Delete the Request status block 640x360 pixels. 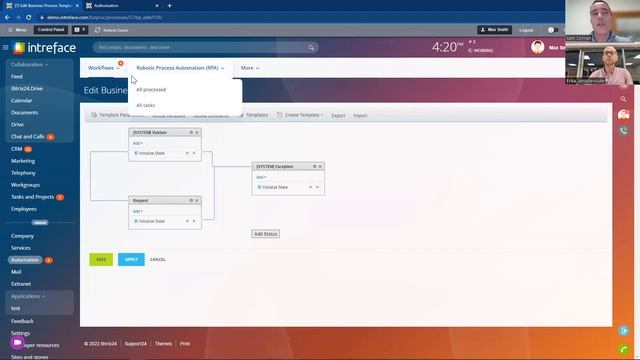[x=197, y=200]
